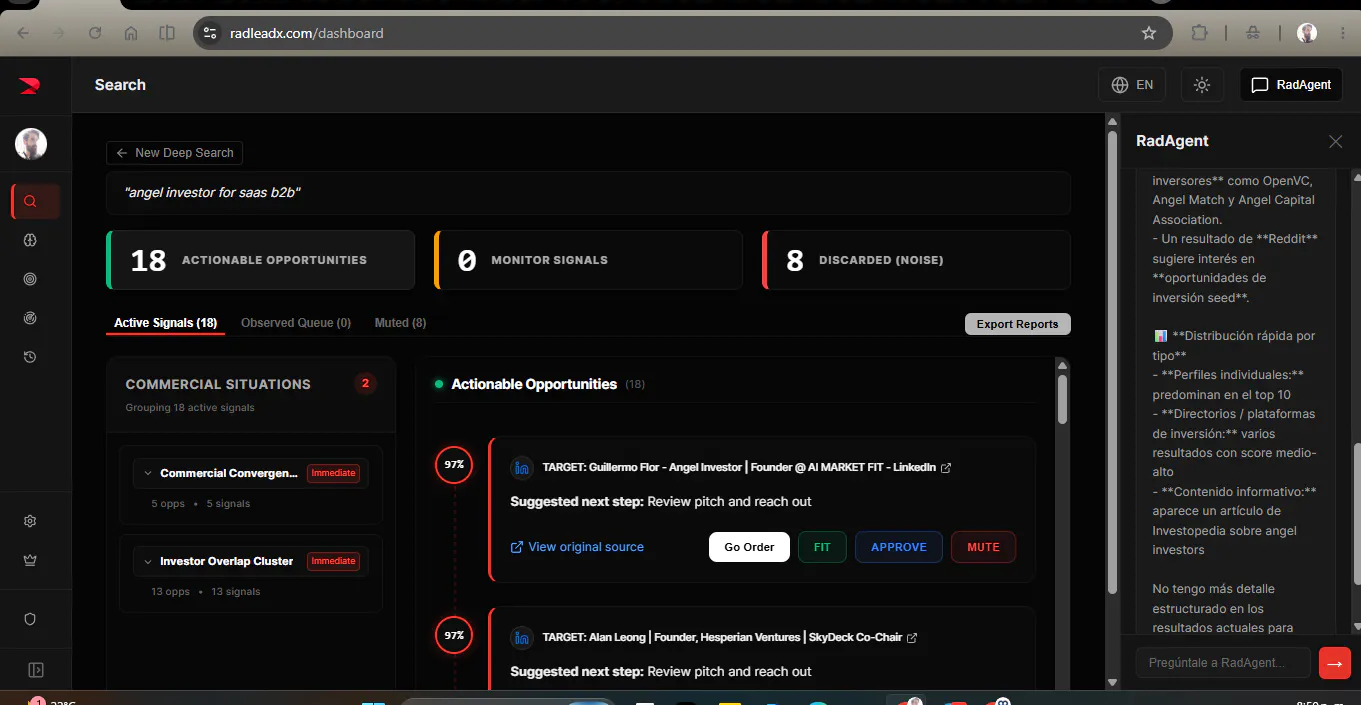
Task: Switch to the Muted (8) tab
Action: (400, 323)
